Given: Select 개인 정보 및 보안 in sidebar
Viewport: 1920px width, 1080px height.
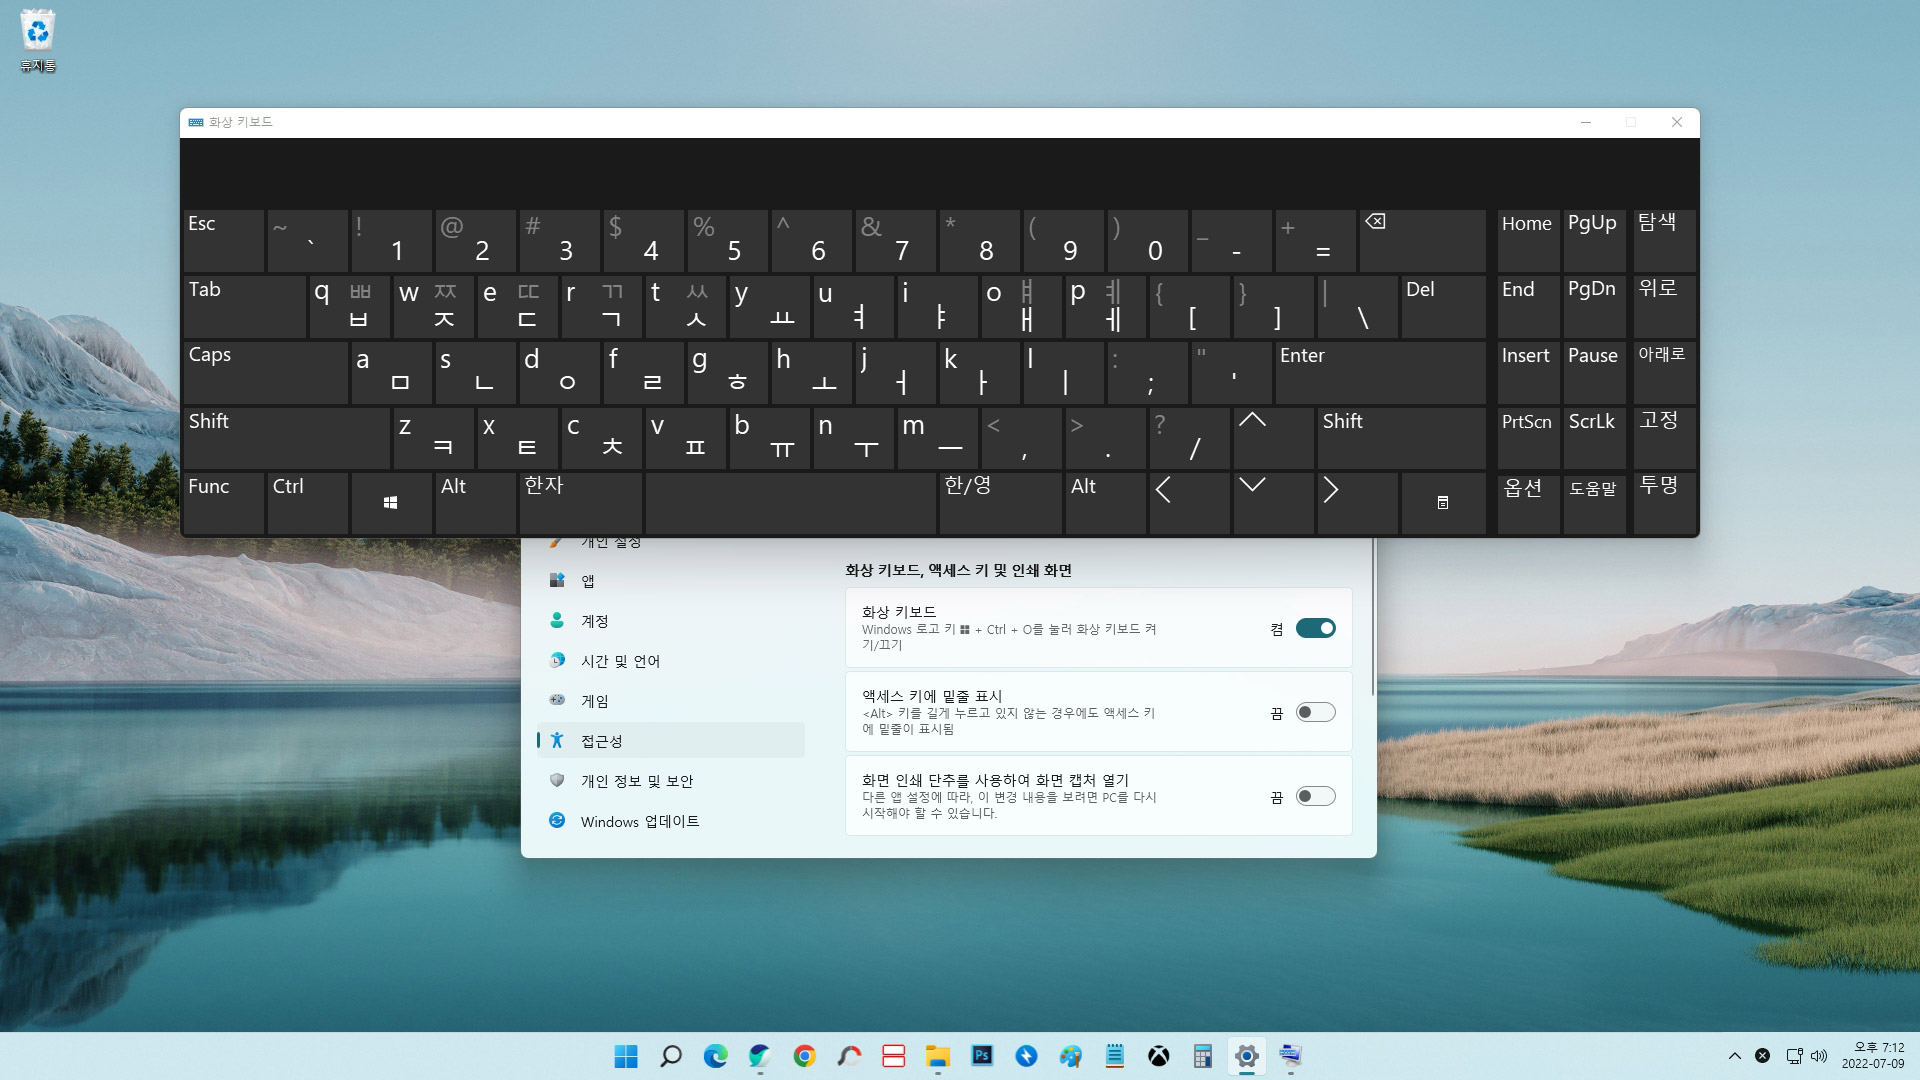Looking at the screenshot, I should [x=636, y=781].
